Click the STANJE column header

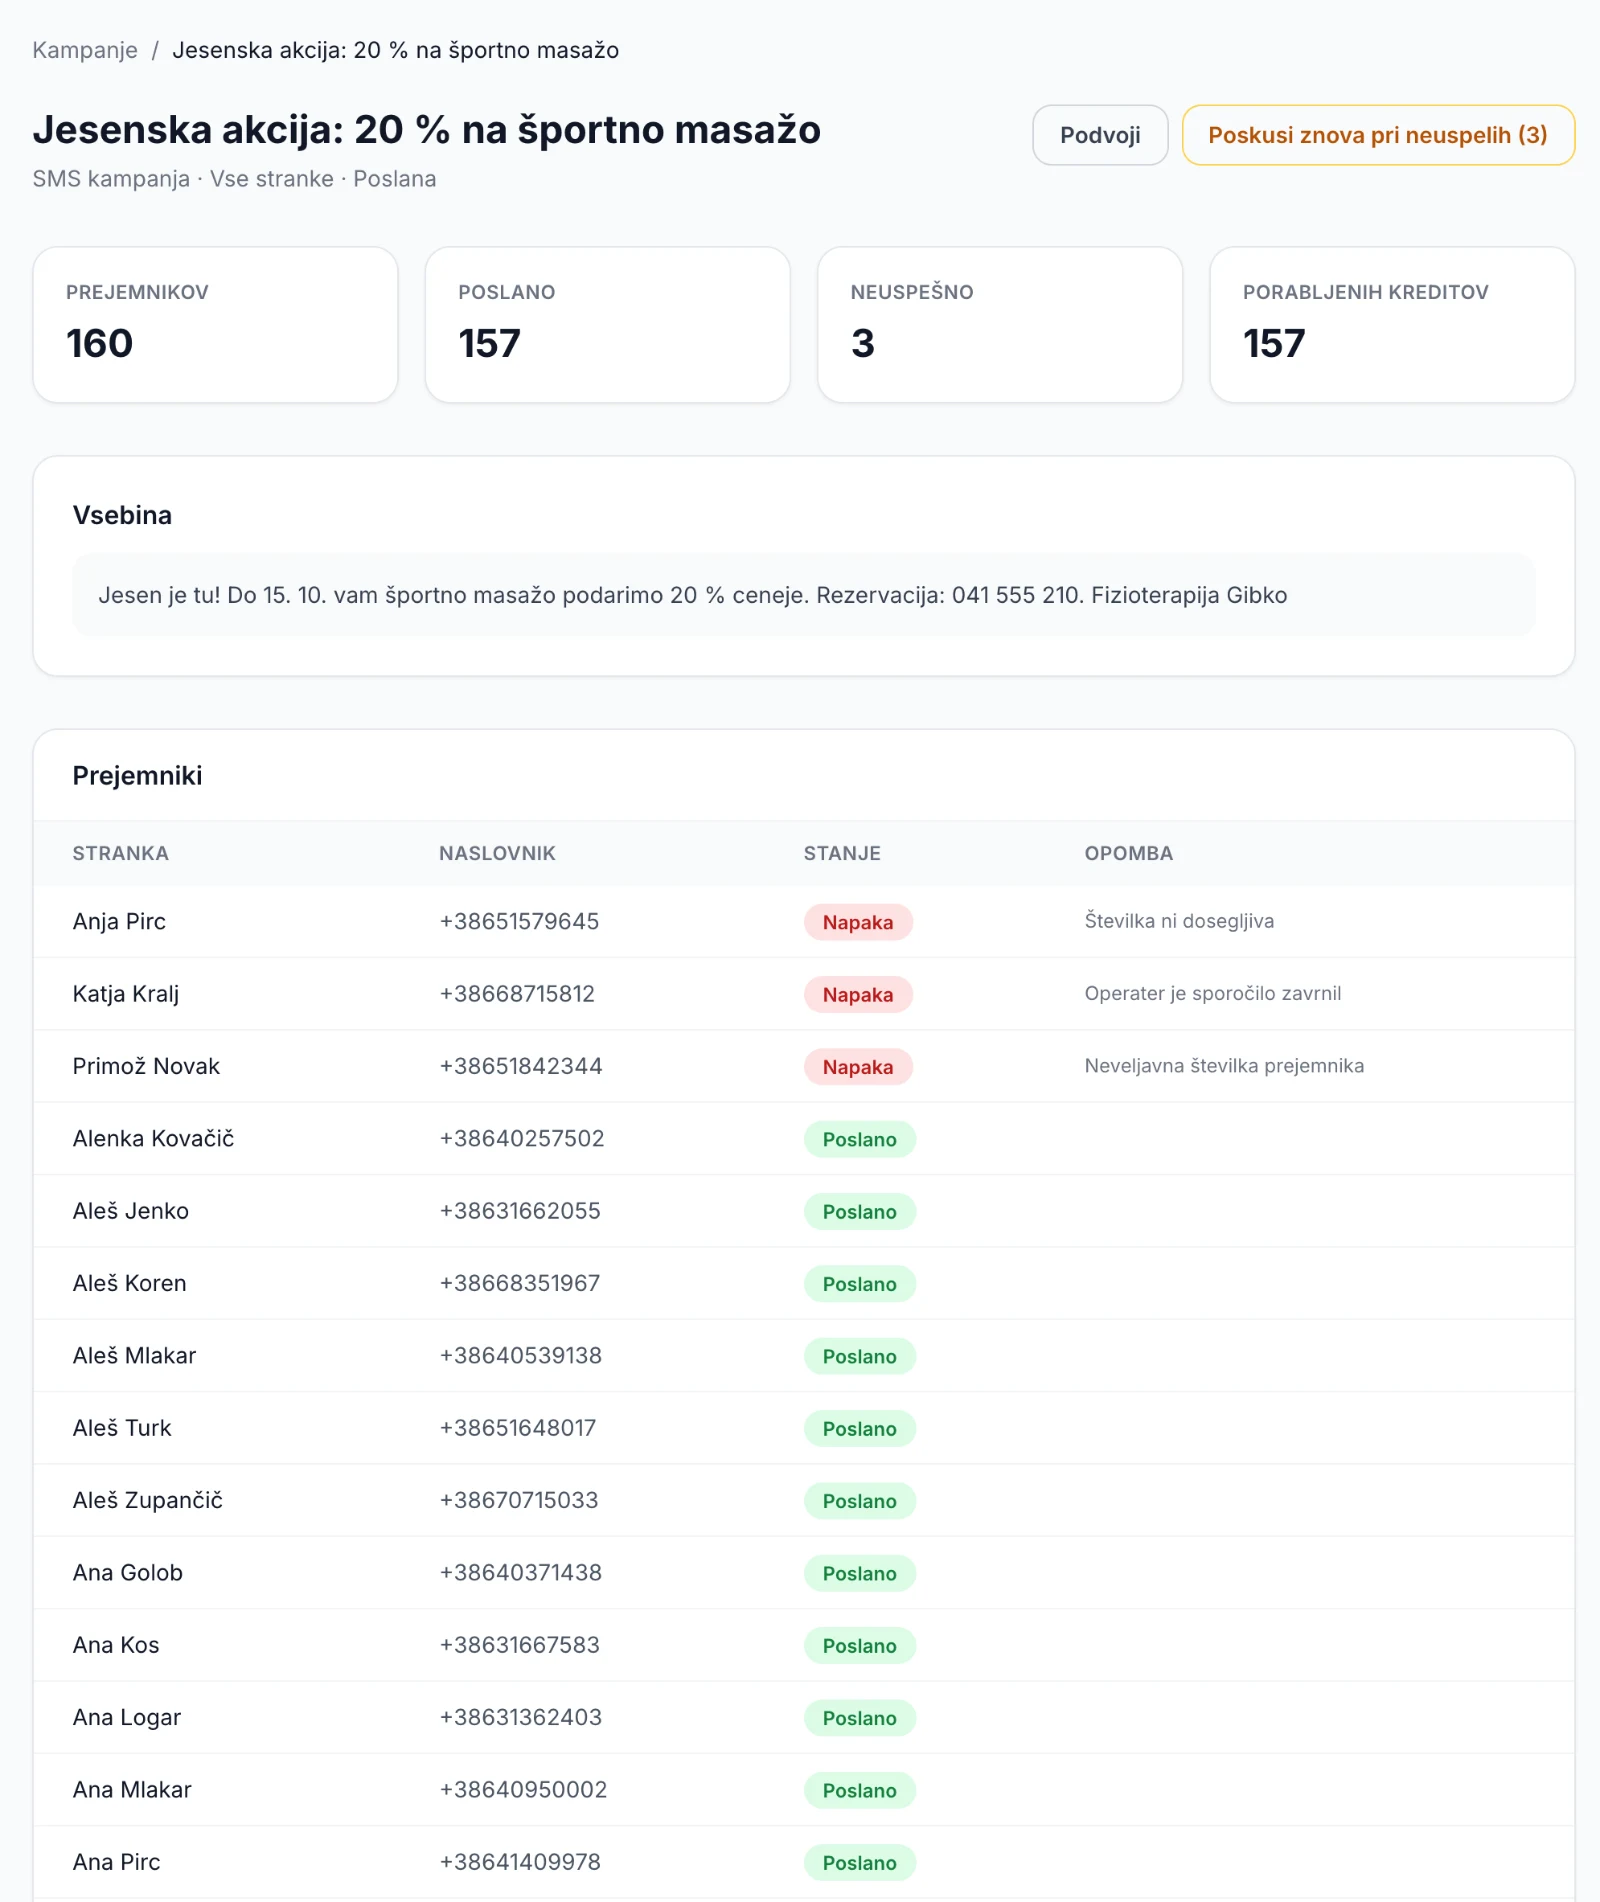pyautogui.click(x=842, y=853)
